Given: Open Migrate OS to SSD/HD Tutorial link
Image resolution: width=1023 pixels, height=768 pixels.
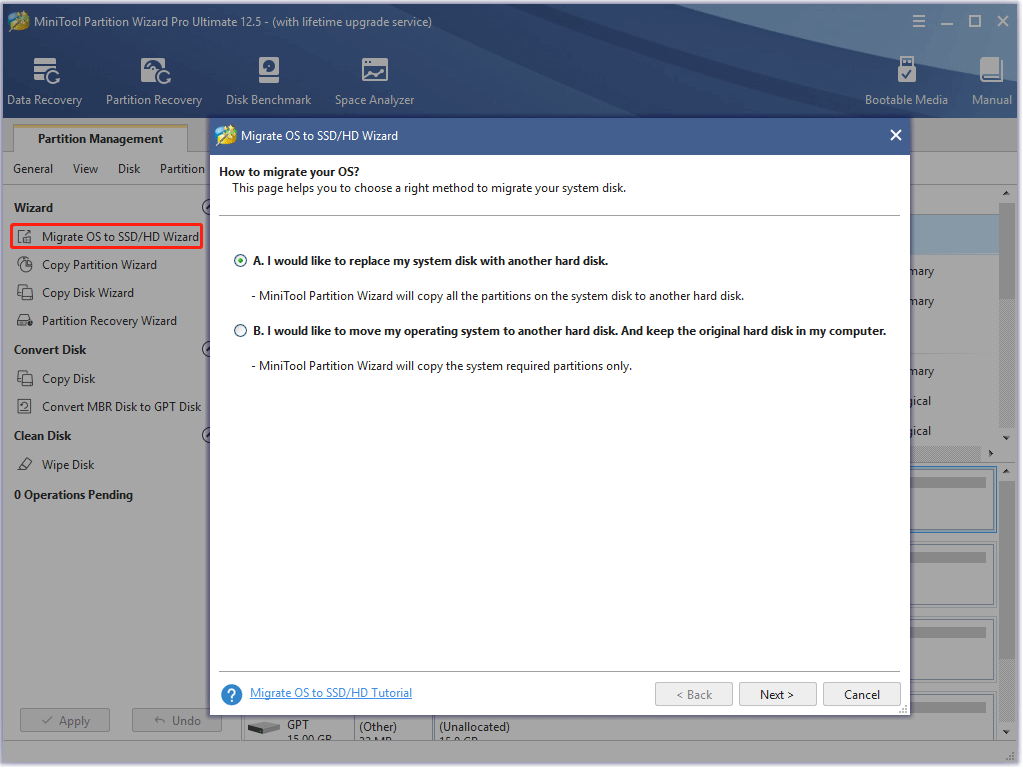Looking at the screenshot, I should pos(331,693).
